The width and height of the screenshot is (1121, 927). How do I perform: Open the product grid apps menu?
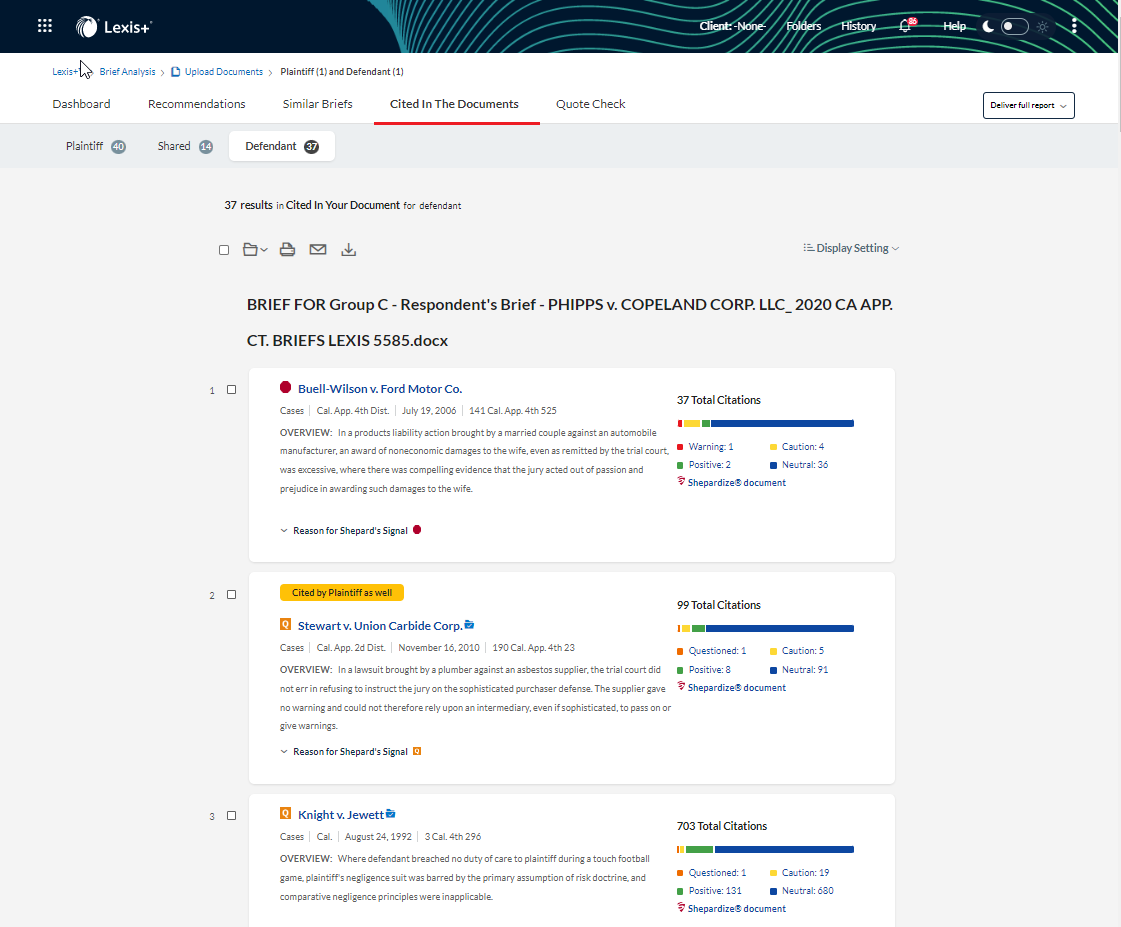tap(45, 26)
